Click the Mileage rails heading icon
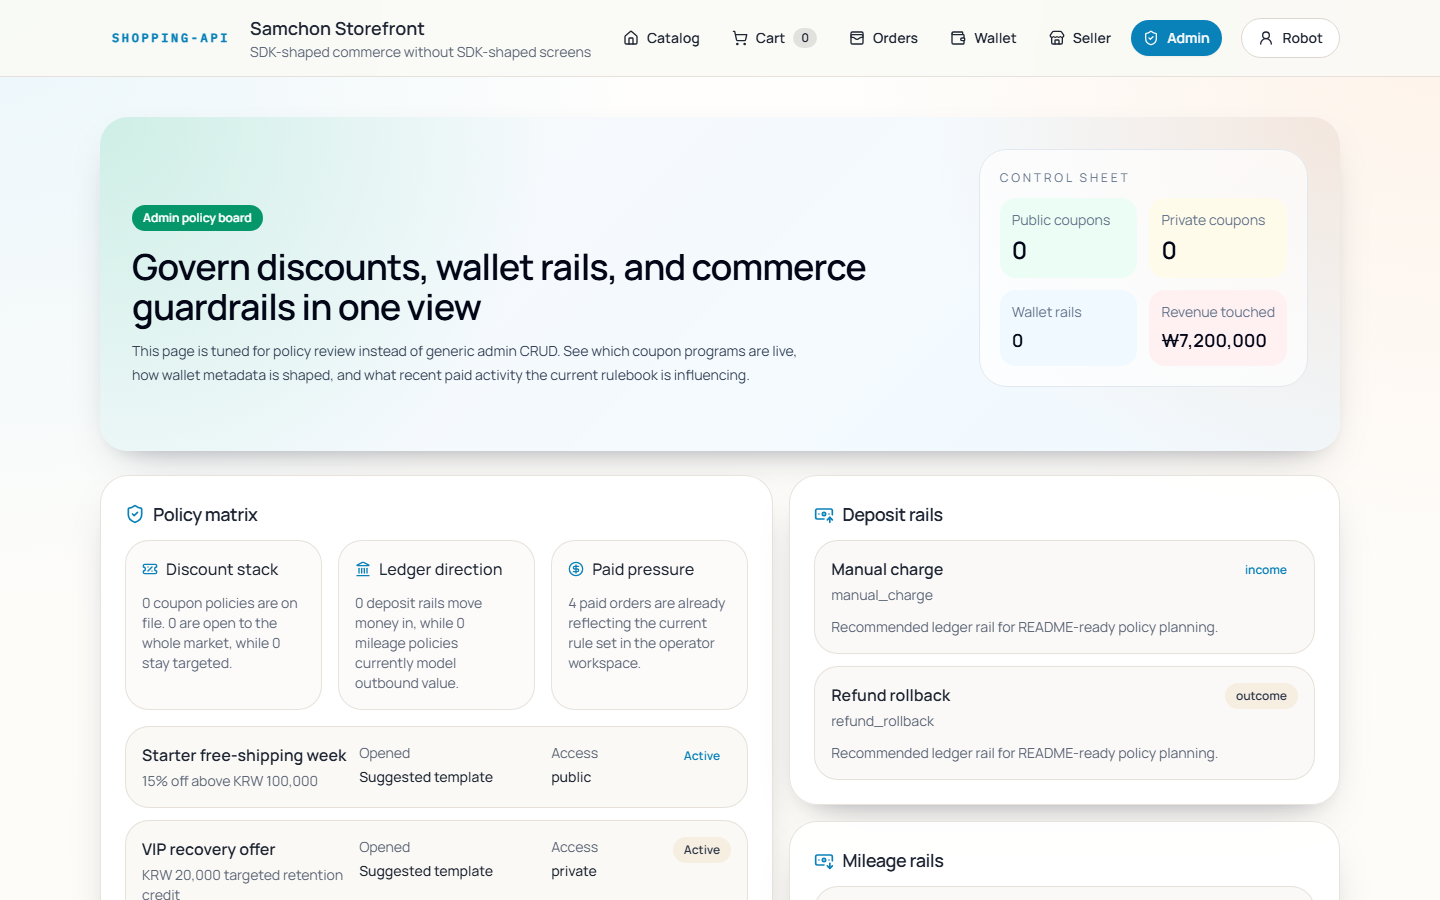 pos(824,861)
